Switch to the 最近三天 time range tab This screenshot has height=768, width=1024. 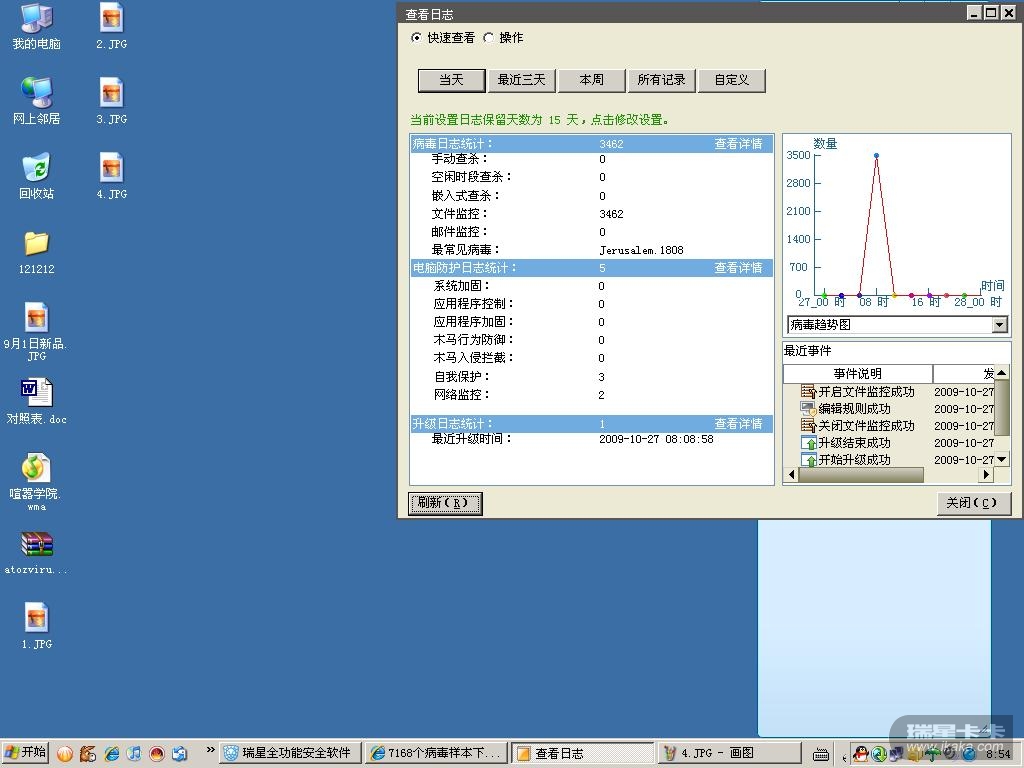[522, 80]
